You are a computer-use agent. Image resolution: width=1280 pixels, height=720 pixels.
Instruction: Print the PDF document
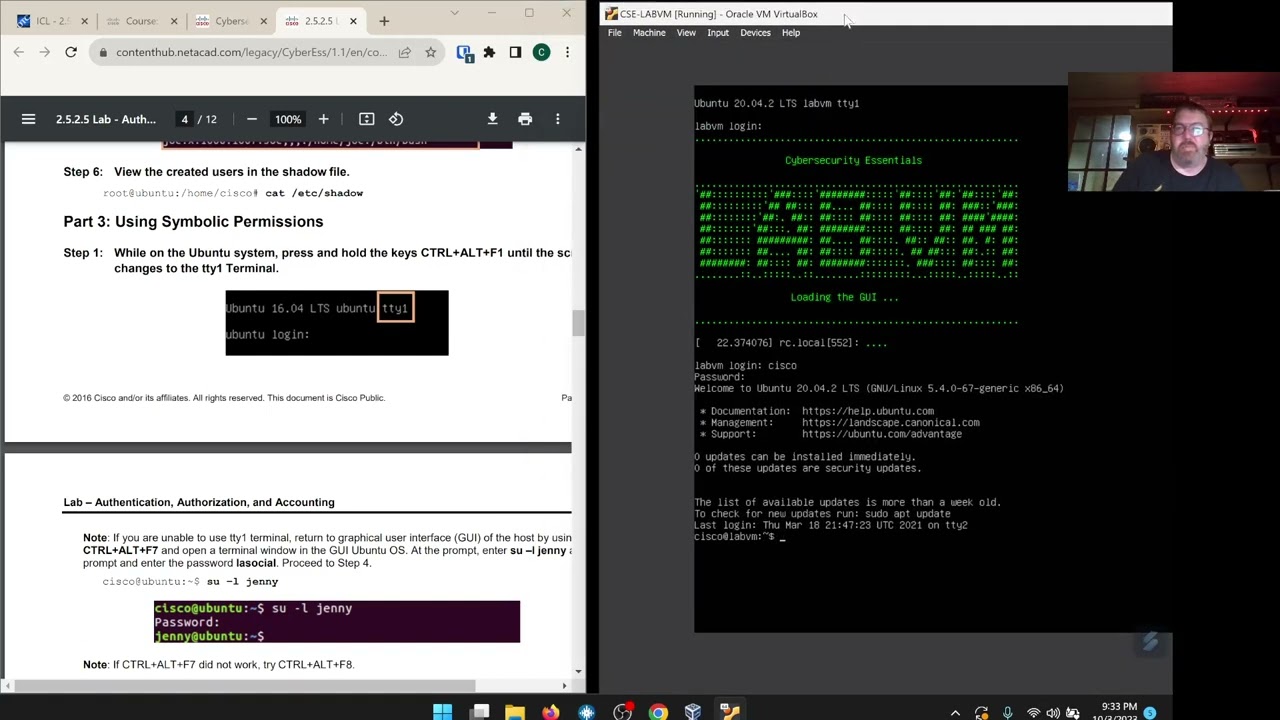(525, 119)
